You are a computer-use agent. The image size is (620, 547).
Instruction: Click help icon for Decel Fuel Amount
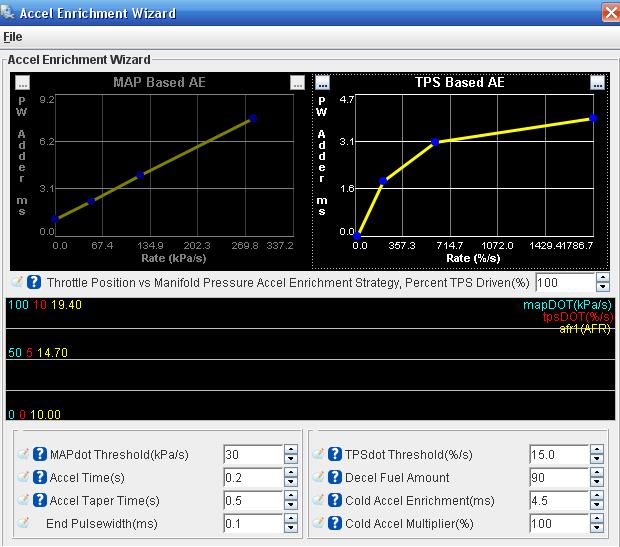pos(335,477)
